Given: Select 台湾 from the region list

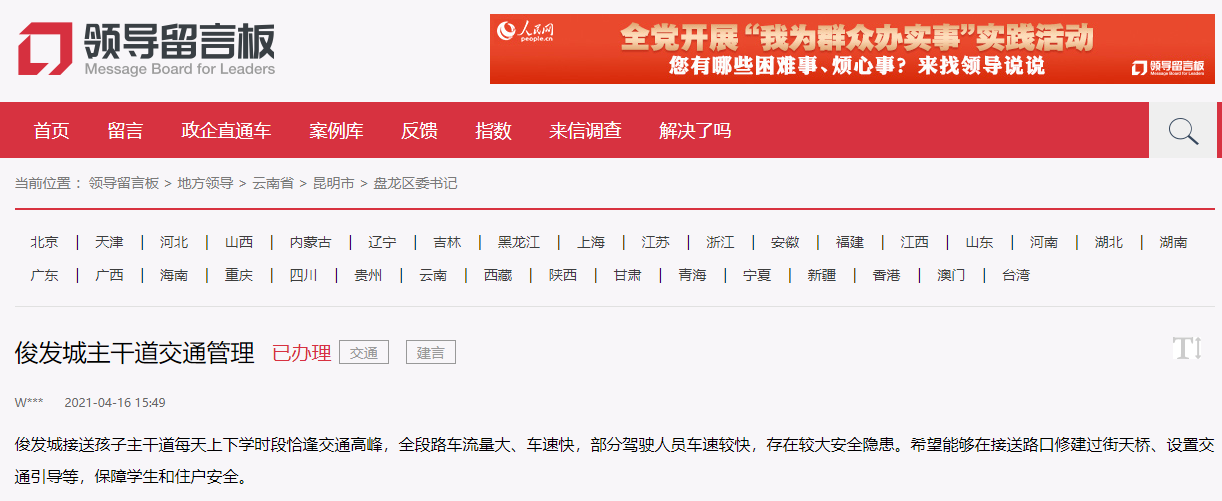Looking at the screenshot, I should coord(1016,275).
